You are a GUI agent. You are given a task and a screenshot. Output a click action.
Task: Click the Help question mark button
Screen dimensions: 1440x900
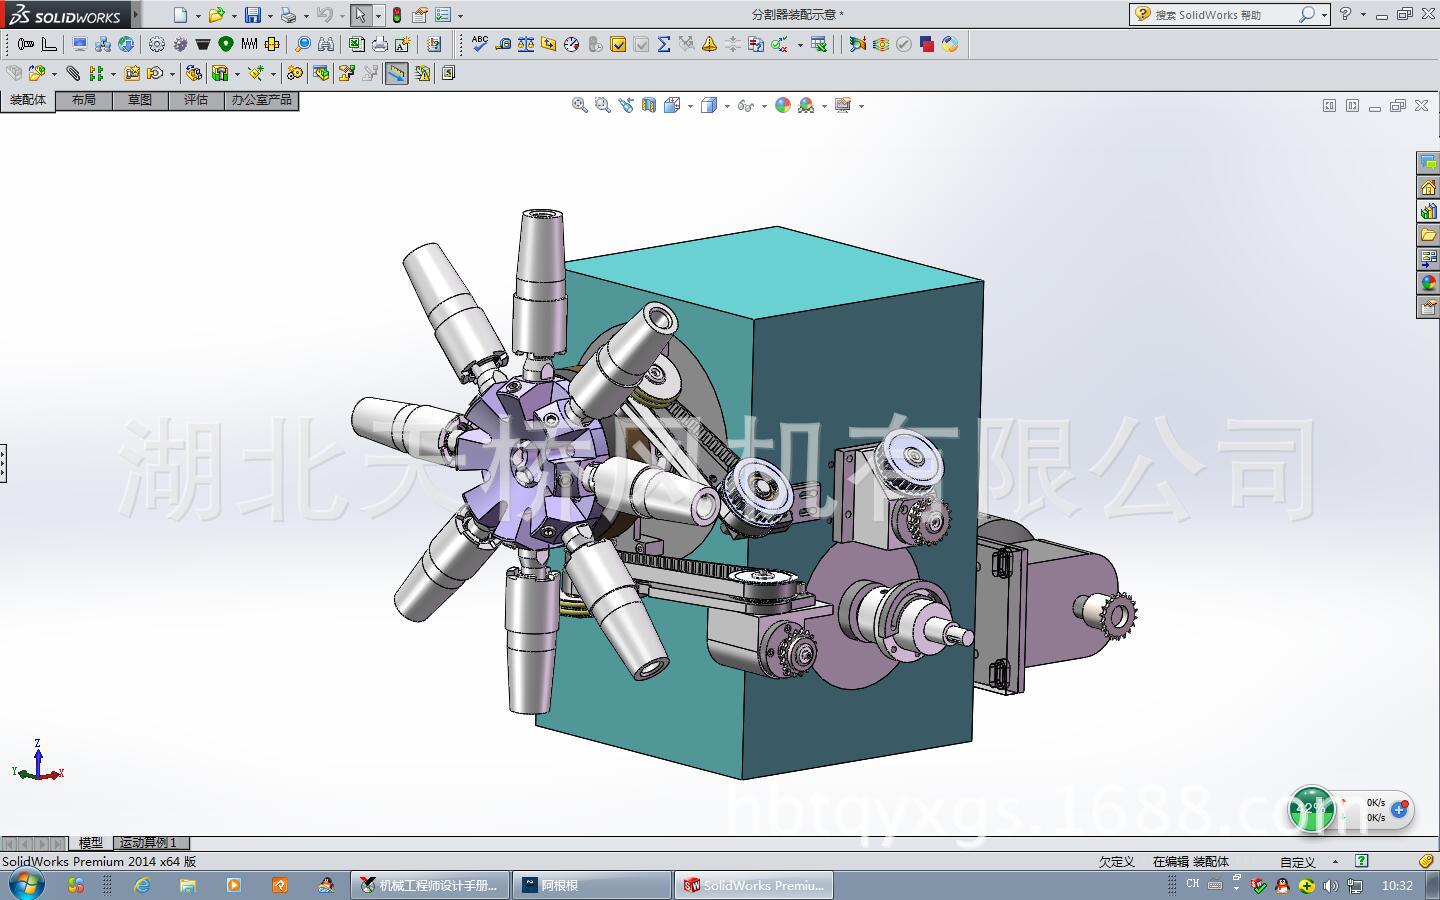pyautogui.click(x=1346, y=14)
